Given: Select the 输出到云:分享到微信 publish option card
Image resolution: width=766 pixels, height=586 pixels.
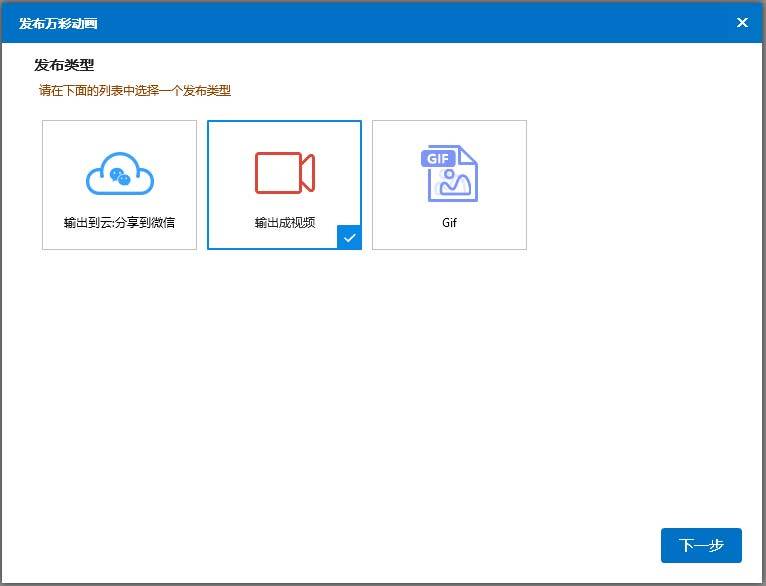Looking at the screenshot, I should point(119,185).
